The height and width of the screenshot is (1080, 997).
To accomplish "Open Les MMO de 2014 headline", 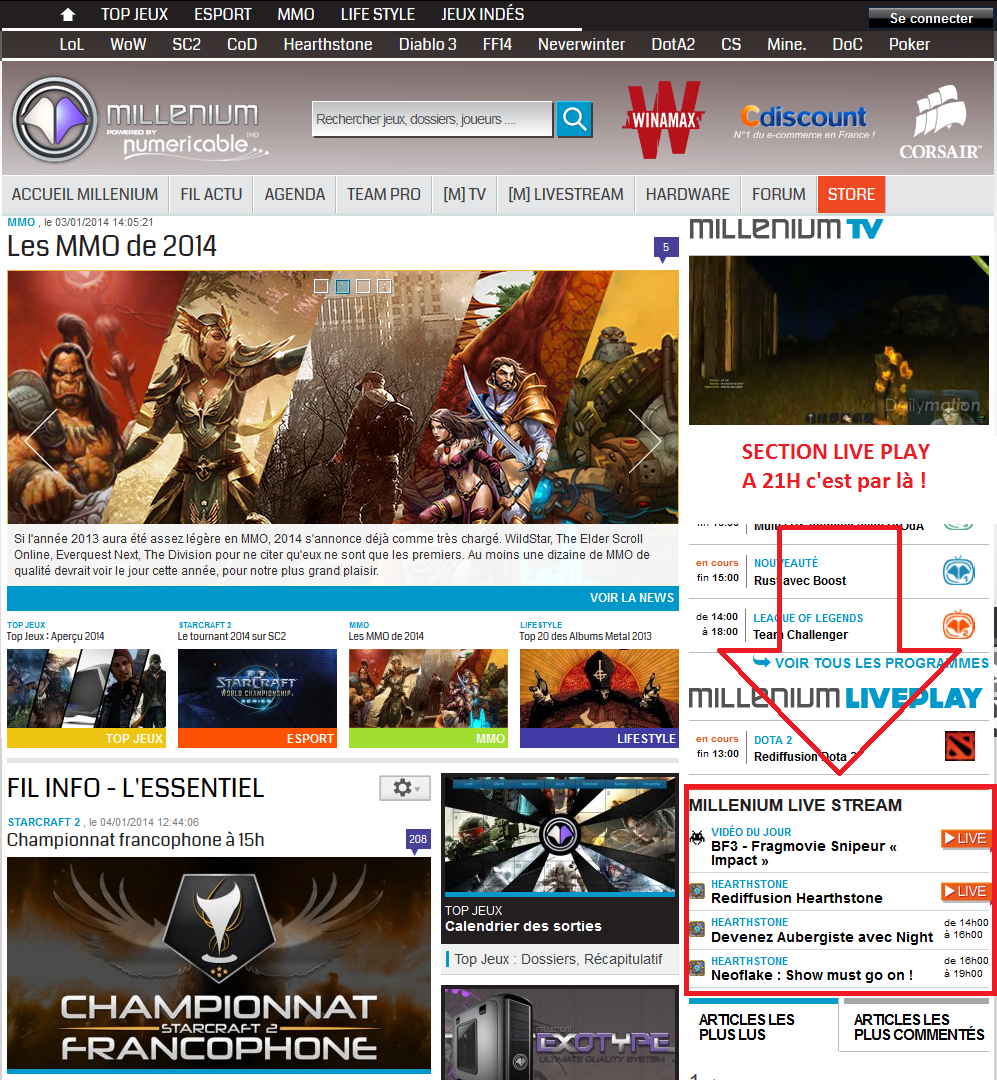I will point(112,246).
